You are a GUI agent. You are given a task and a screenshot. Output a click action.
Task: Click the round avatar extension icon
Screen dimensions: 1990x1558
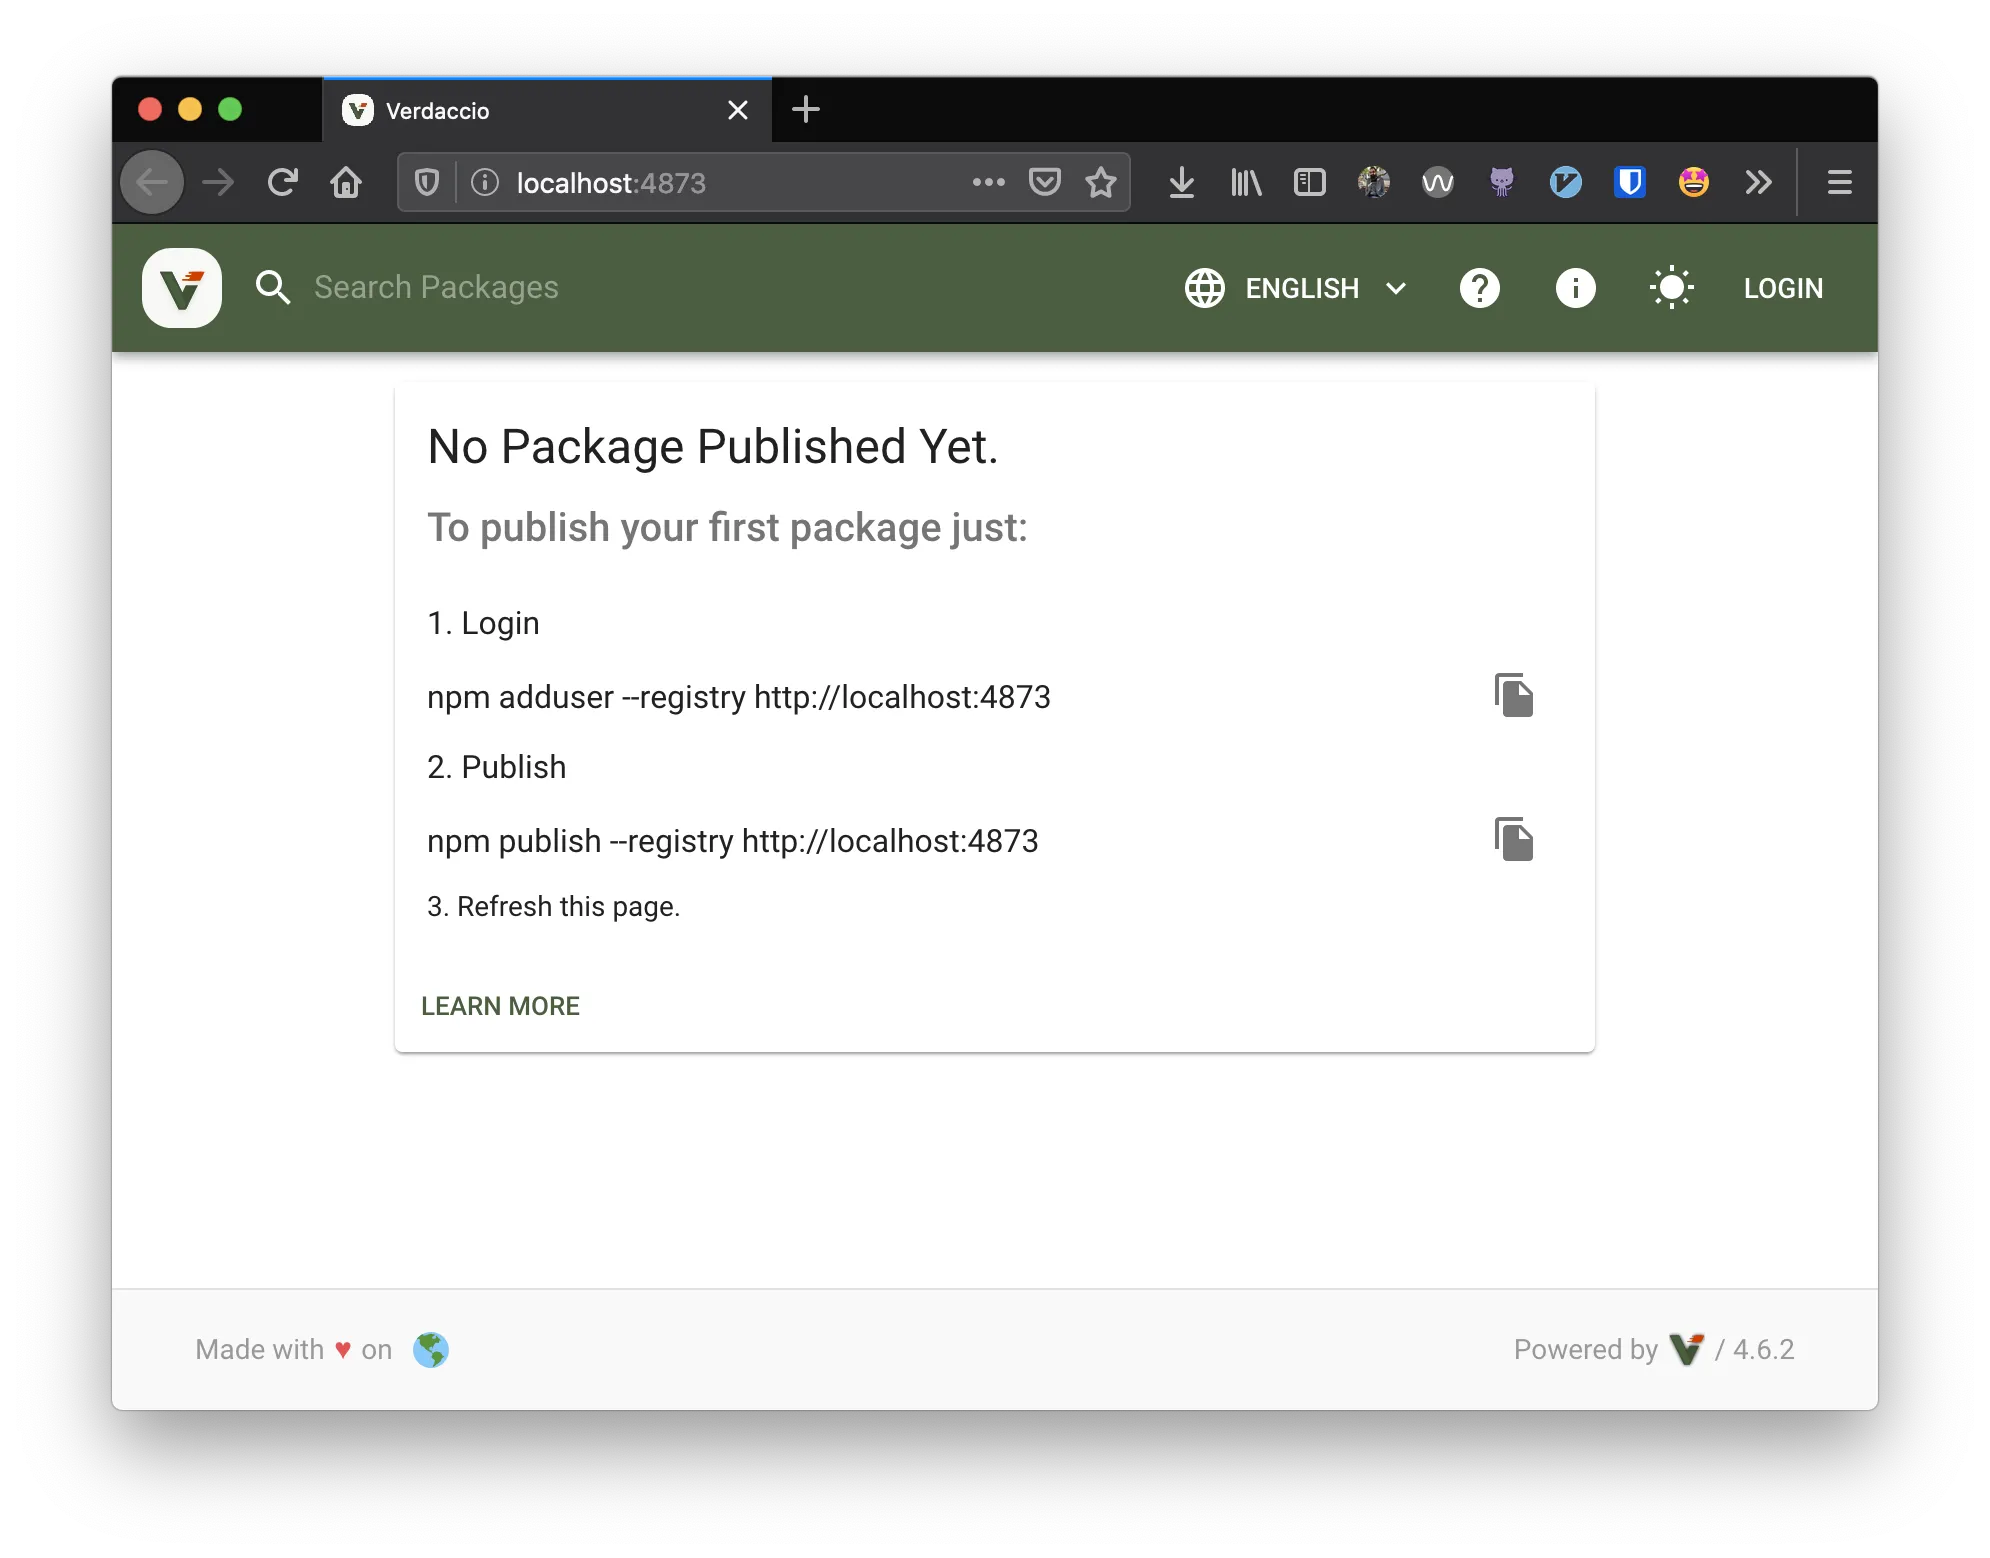[1373, 182]
